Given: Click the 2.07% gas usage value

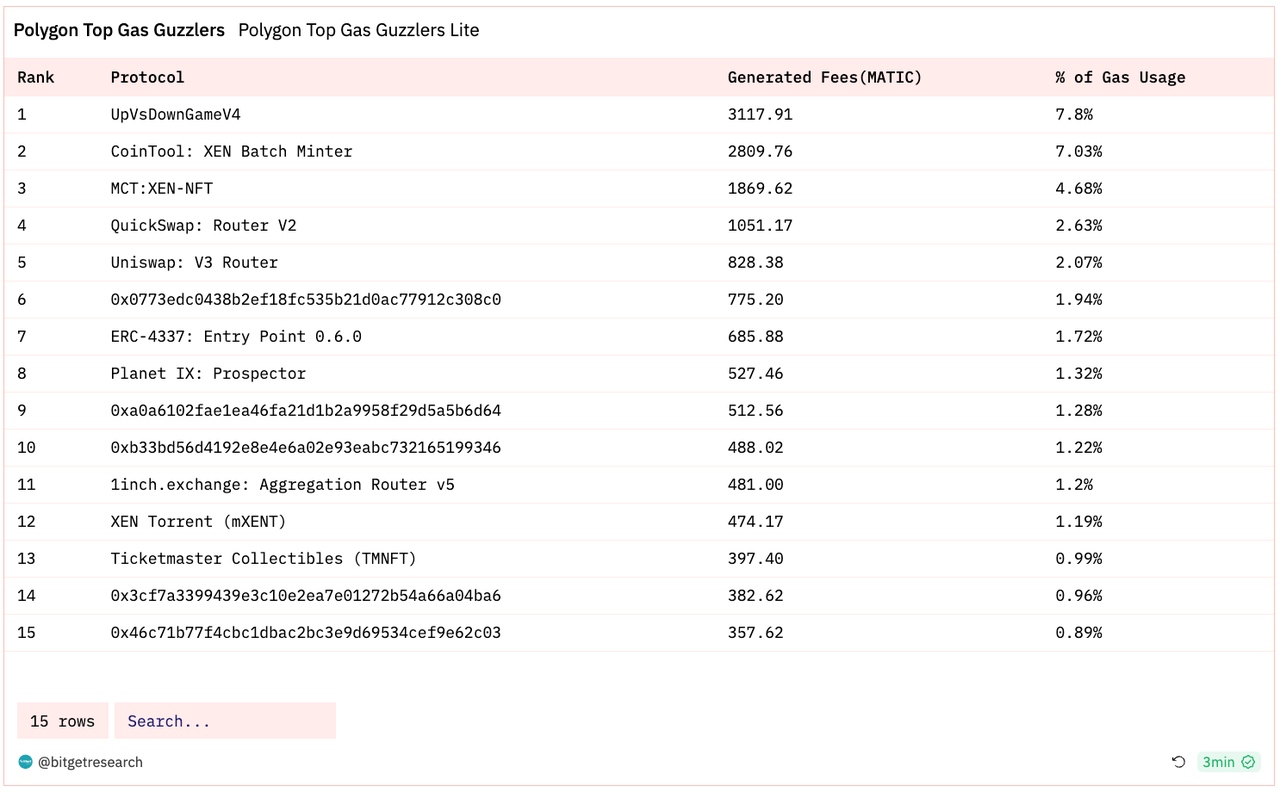Looking at the screenshot, I should point(1079,262).
